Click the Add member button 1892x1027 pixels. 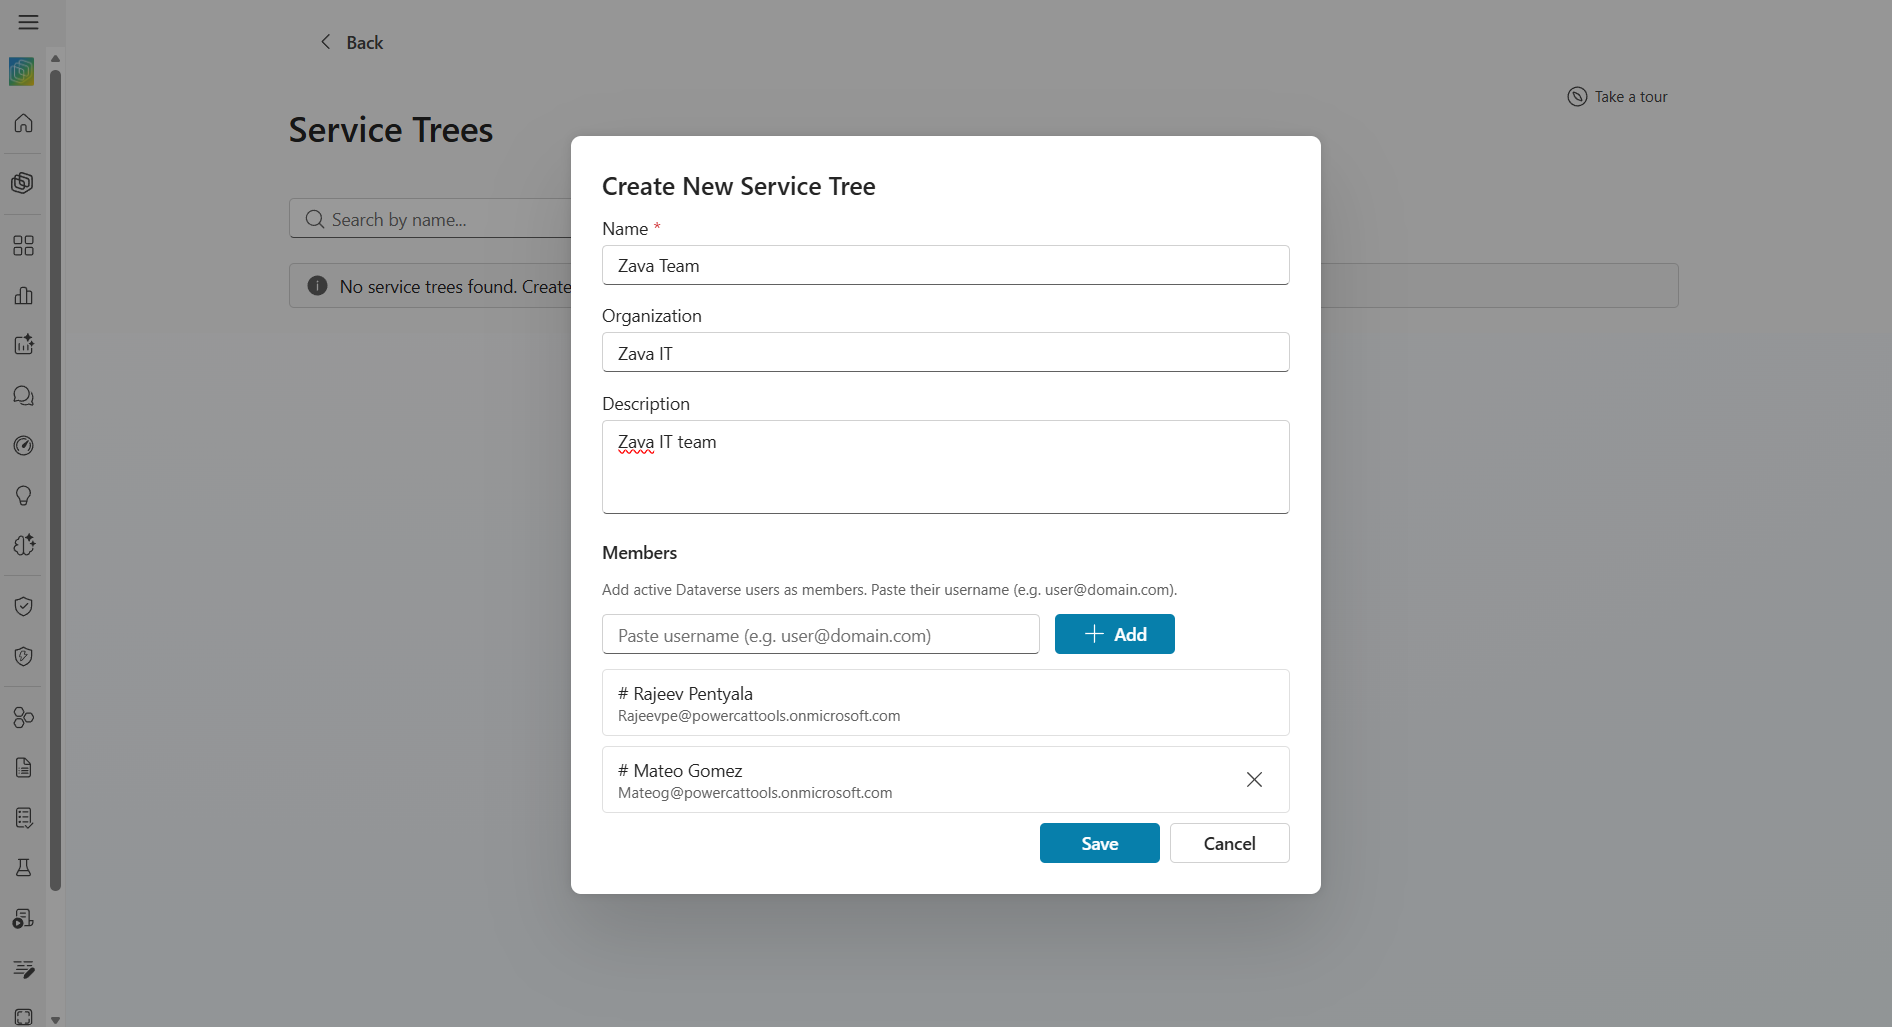[1115, 634]
